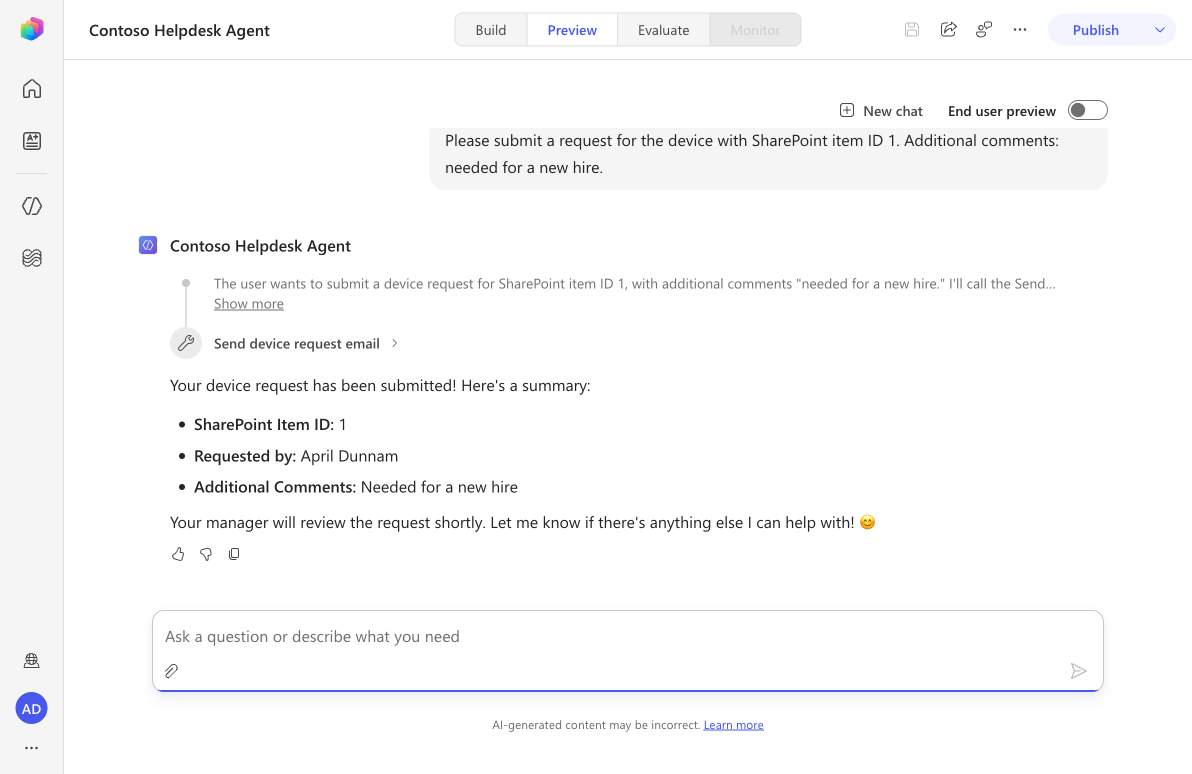Viewport: 1192px width, 774px height.
Task: Click 'Requested by: April Dunnam' line
Action: coord(296,455)
